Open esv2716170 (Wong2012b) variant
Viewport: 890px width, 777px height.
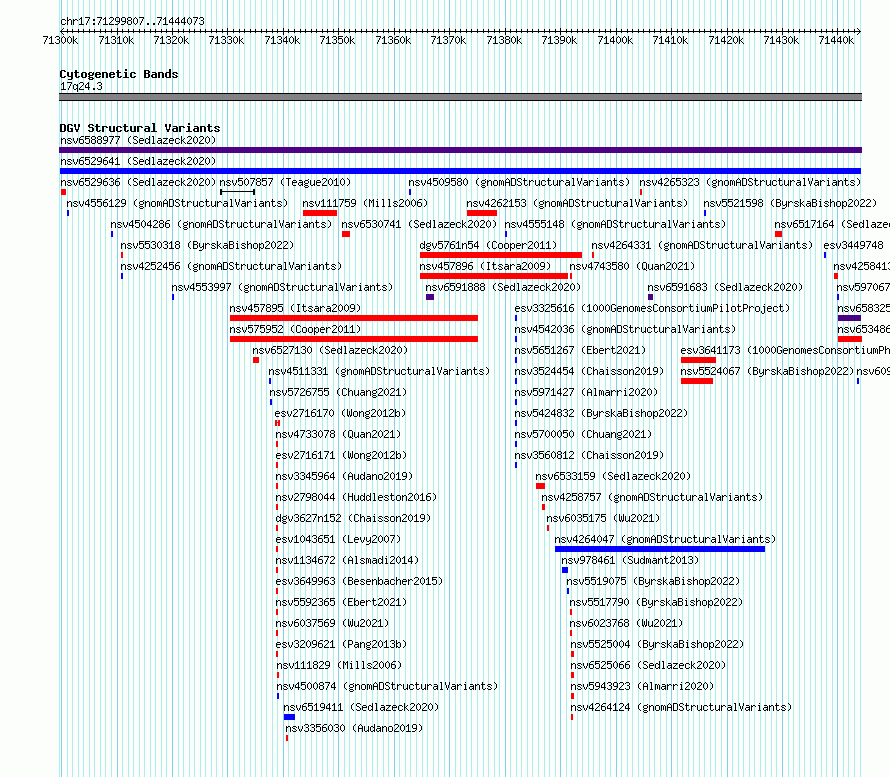(340, 413)
